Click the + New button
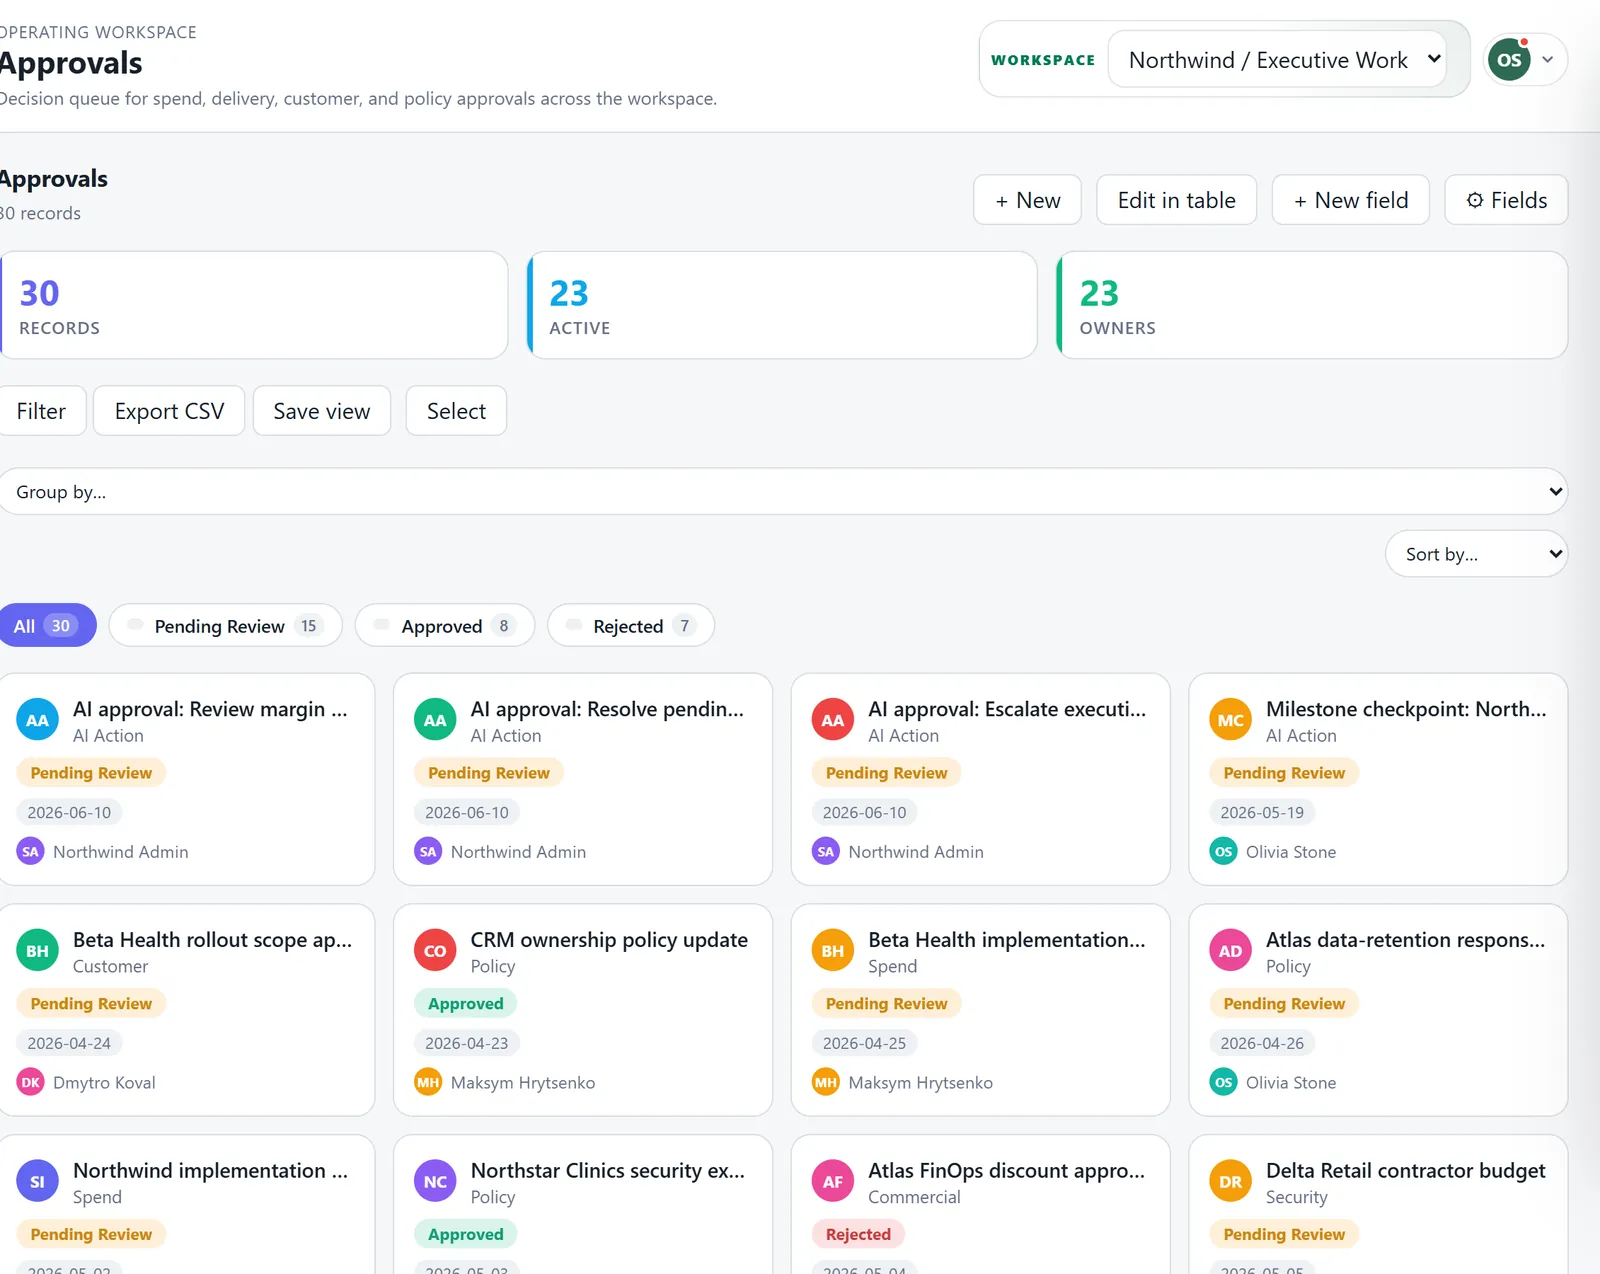 (1028, 200)
